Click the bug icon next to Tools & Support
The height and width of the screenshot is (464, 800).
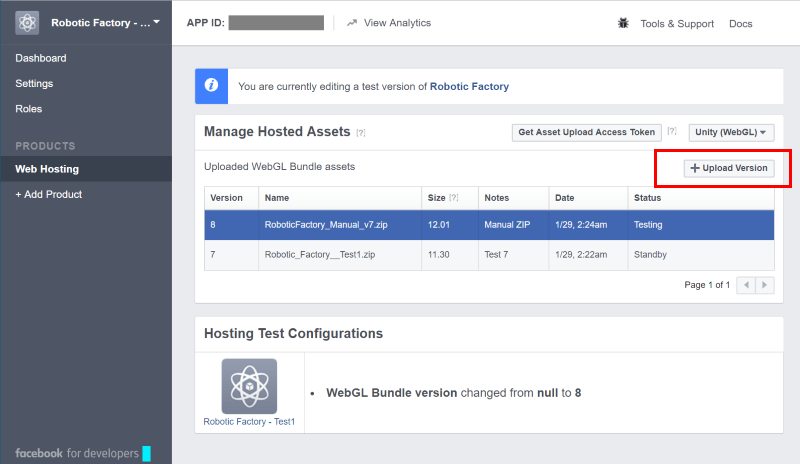(x=623, y=23)
